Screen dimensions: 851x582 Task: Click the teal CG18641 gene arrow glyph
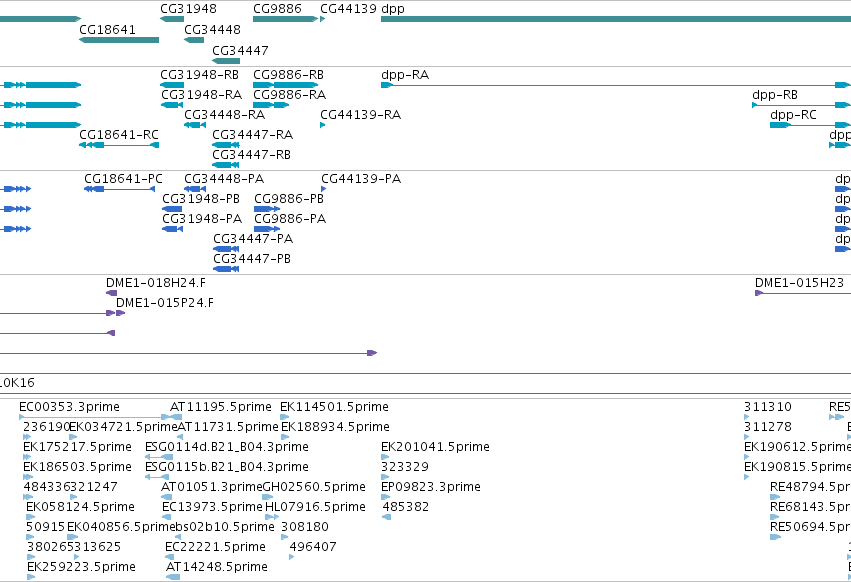point(119,40)
